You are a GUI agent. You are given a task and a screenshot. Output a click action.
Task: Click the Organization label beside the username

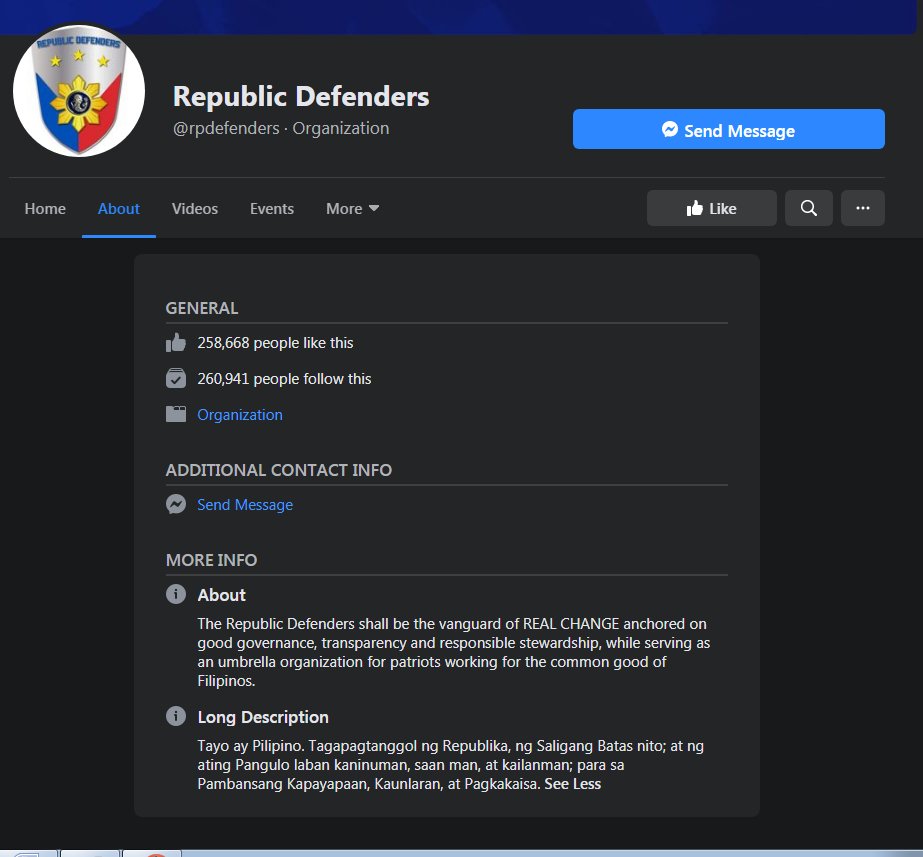click(x=341, y=128)
